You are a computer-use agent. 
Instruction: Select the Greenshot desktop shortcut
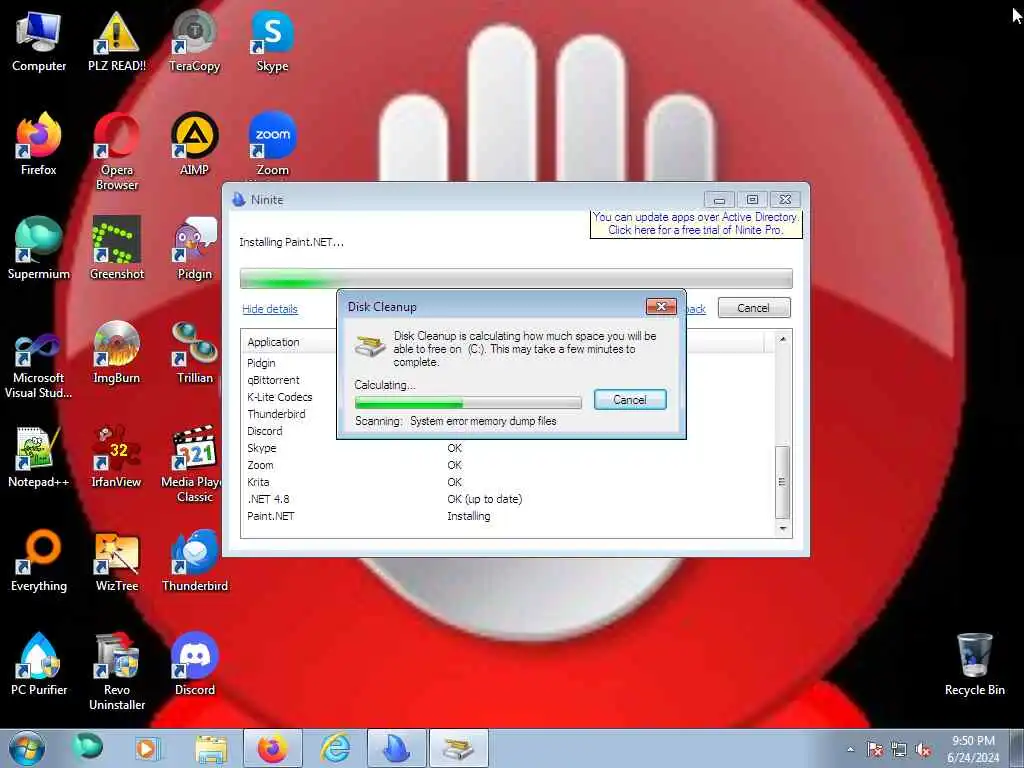pos(117,248)
